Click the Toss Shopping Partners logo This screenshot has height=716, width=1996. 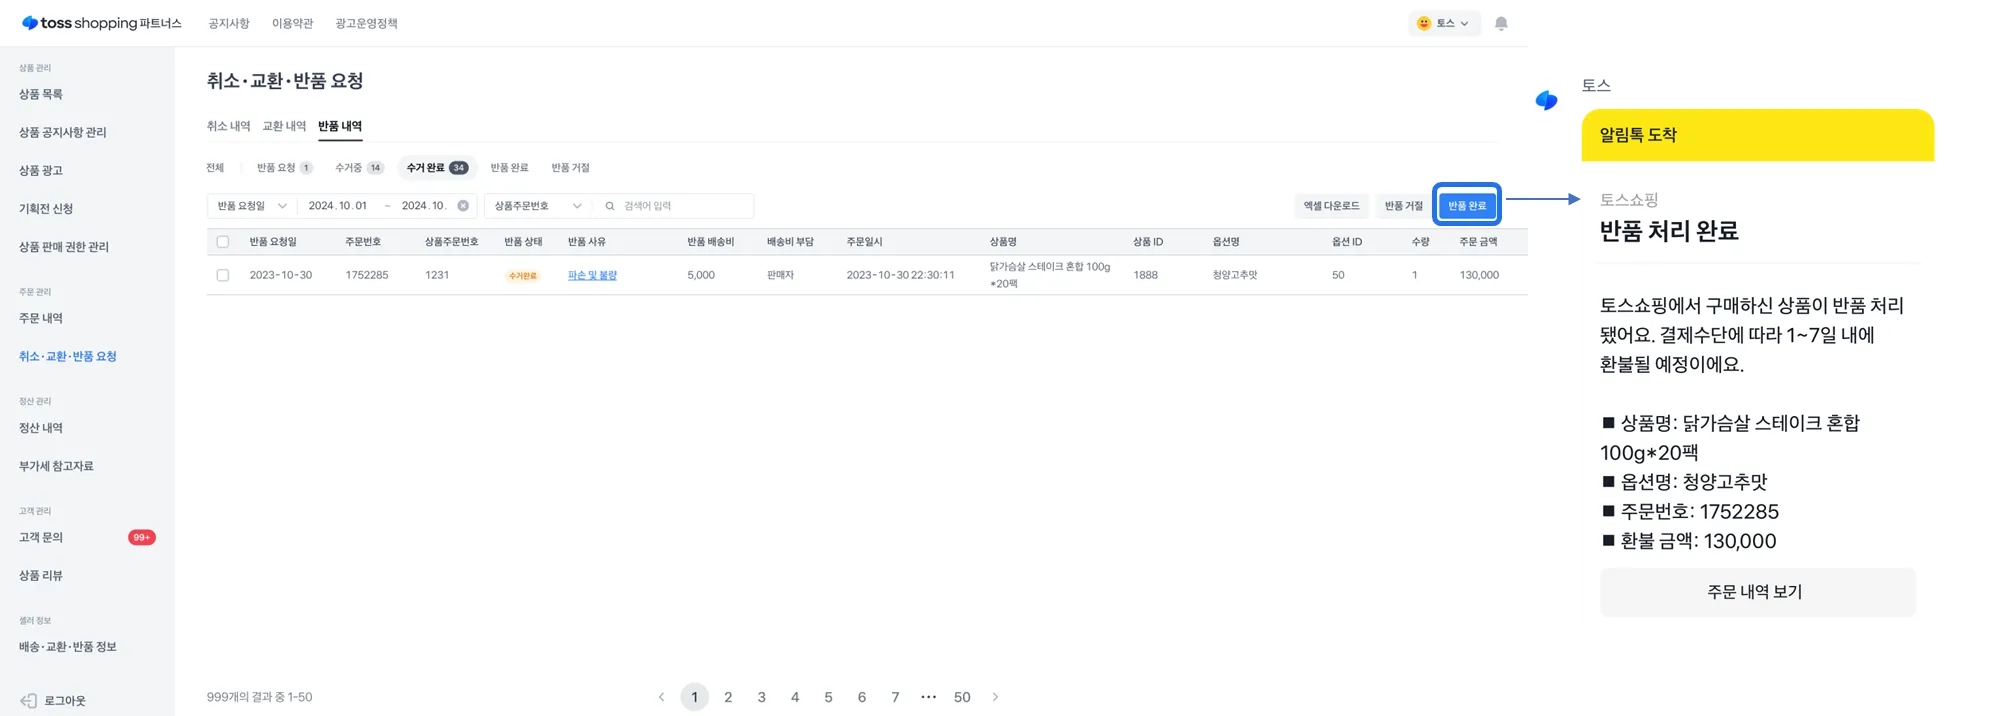pos(101,23)
